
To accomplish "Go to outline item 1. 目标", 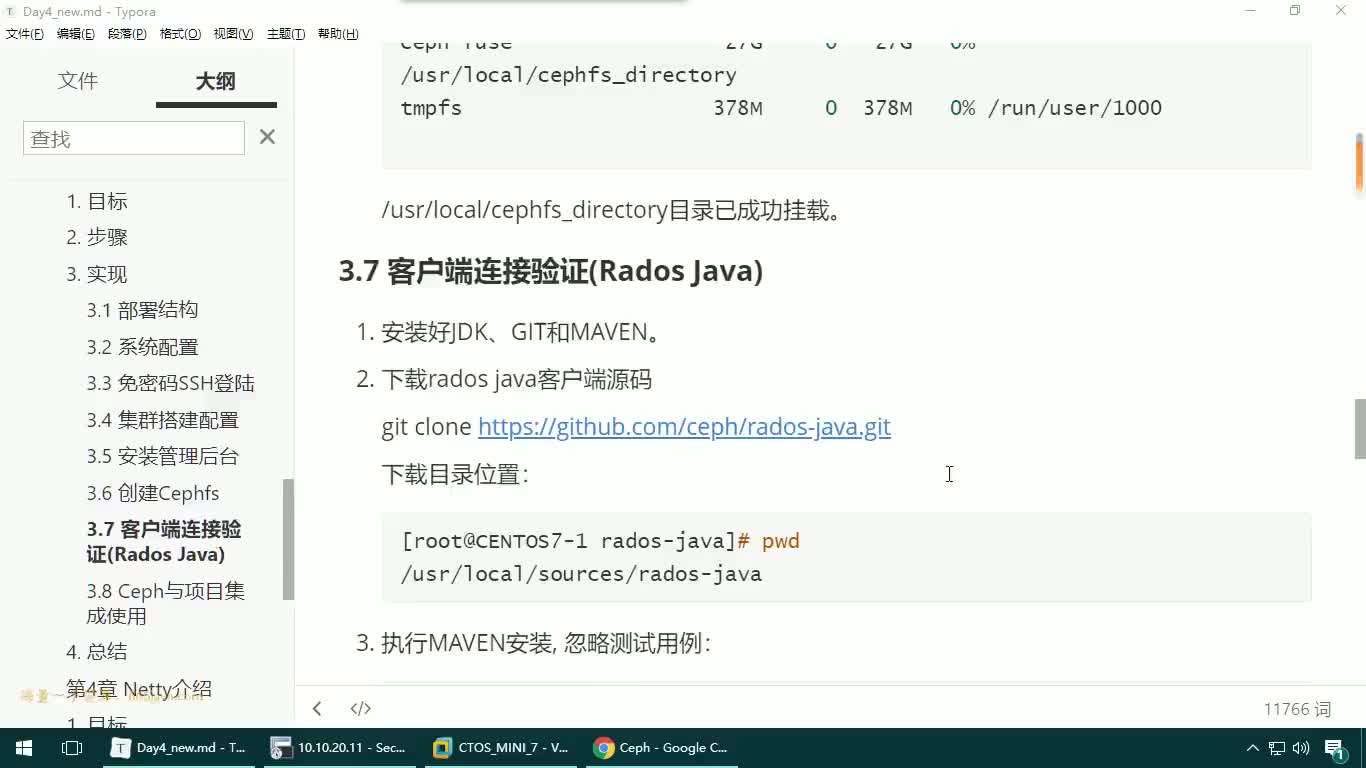I will 97,201.
